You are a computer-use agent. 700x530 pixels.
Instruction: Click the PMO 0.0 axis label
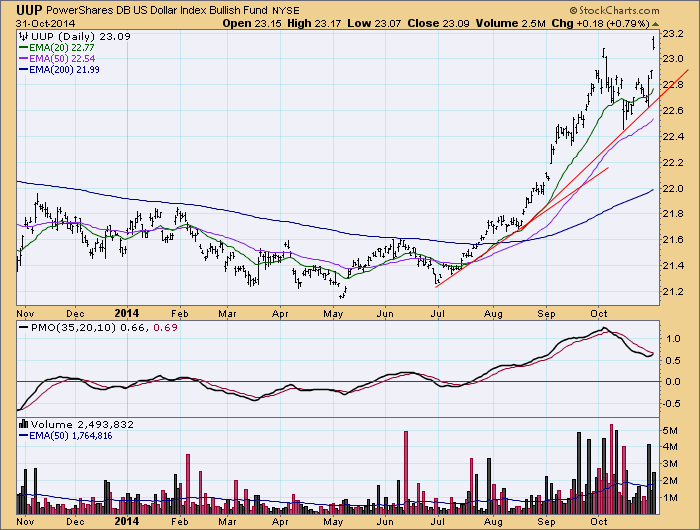coord(671,382)
